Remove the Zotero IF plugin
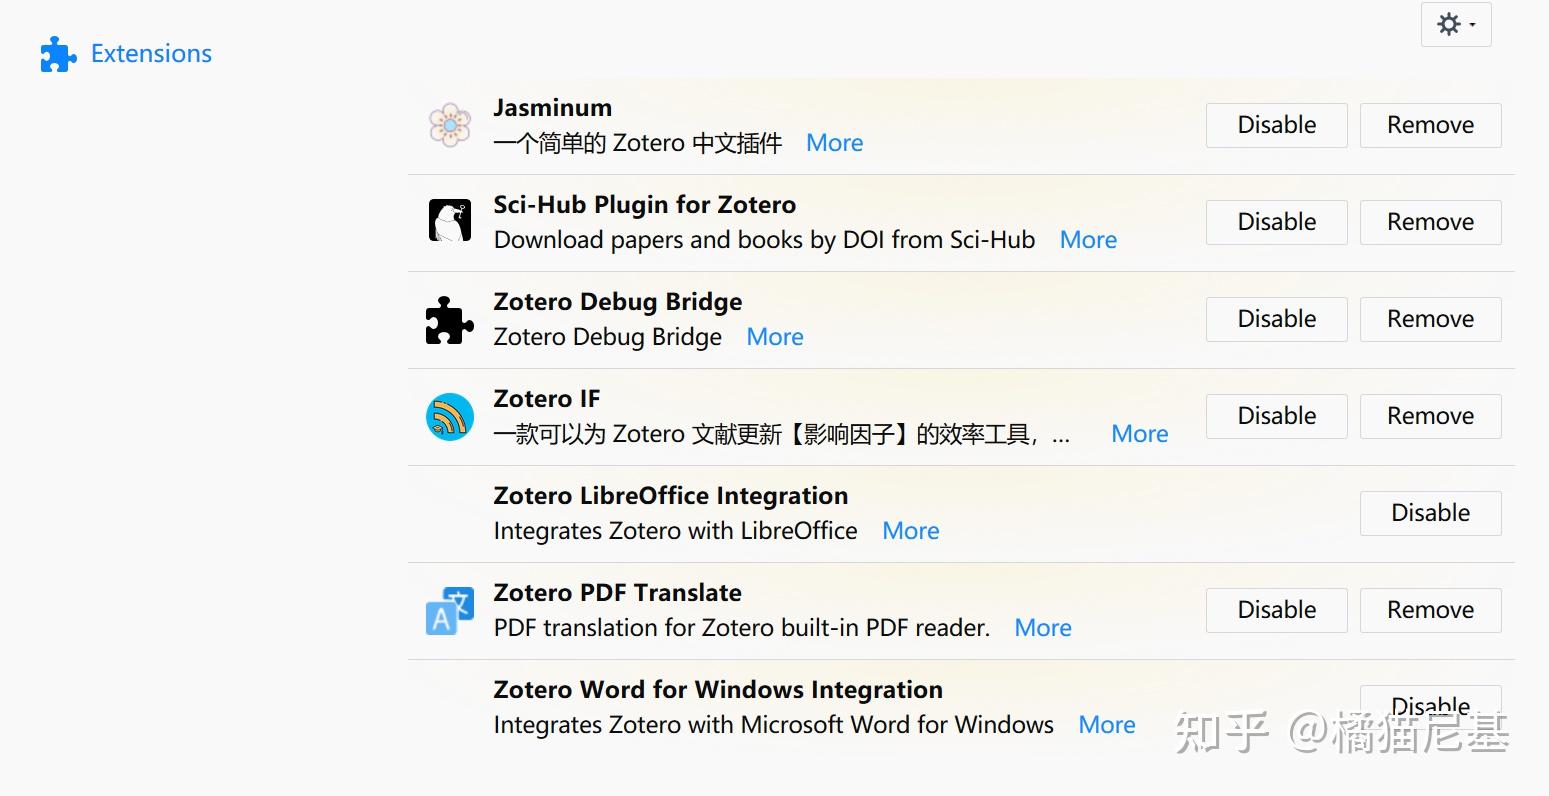 [1430, 416]
